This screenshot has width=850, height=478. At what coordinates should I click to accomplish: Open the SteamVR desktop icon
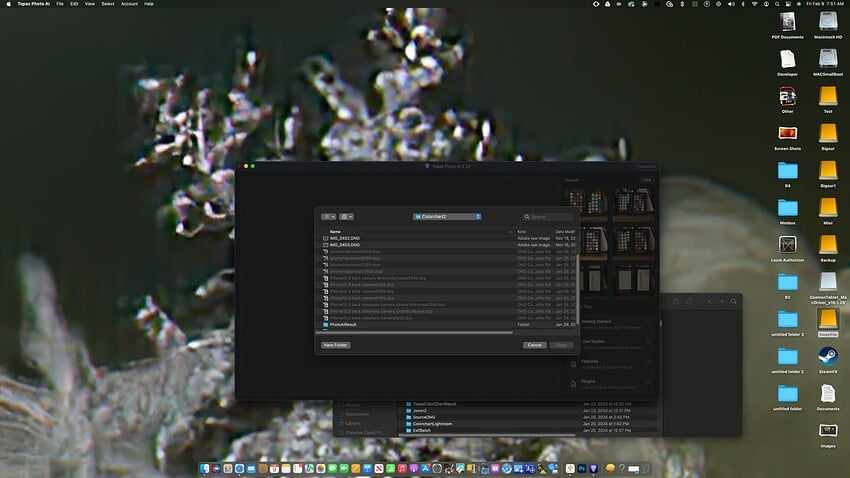tap(828, 357)
